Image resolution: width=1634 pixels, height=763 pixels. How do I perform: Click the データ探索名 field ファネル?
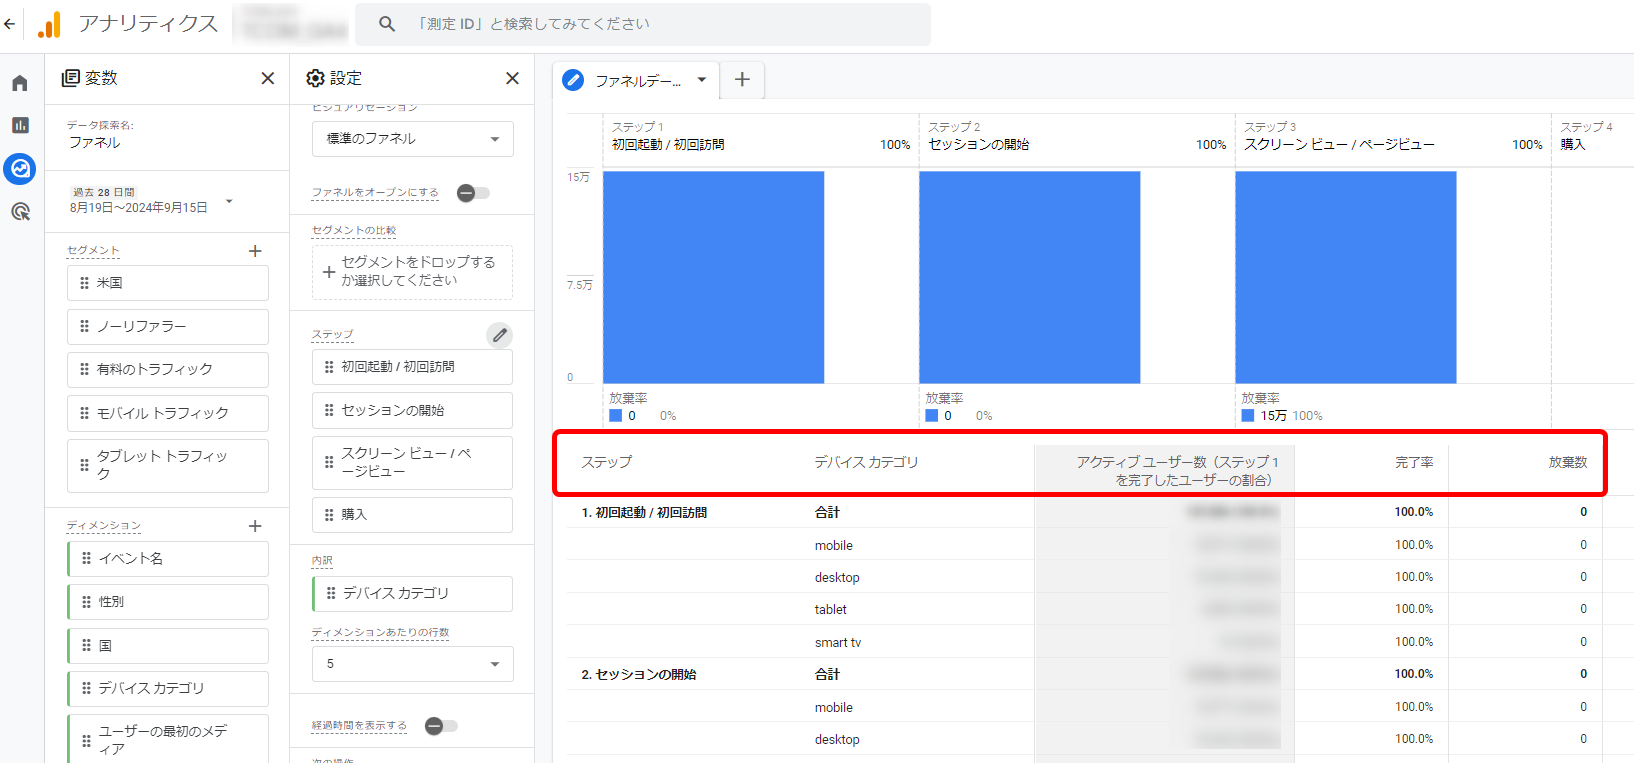pyautogui.click(x=95, y=143)
